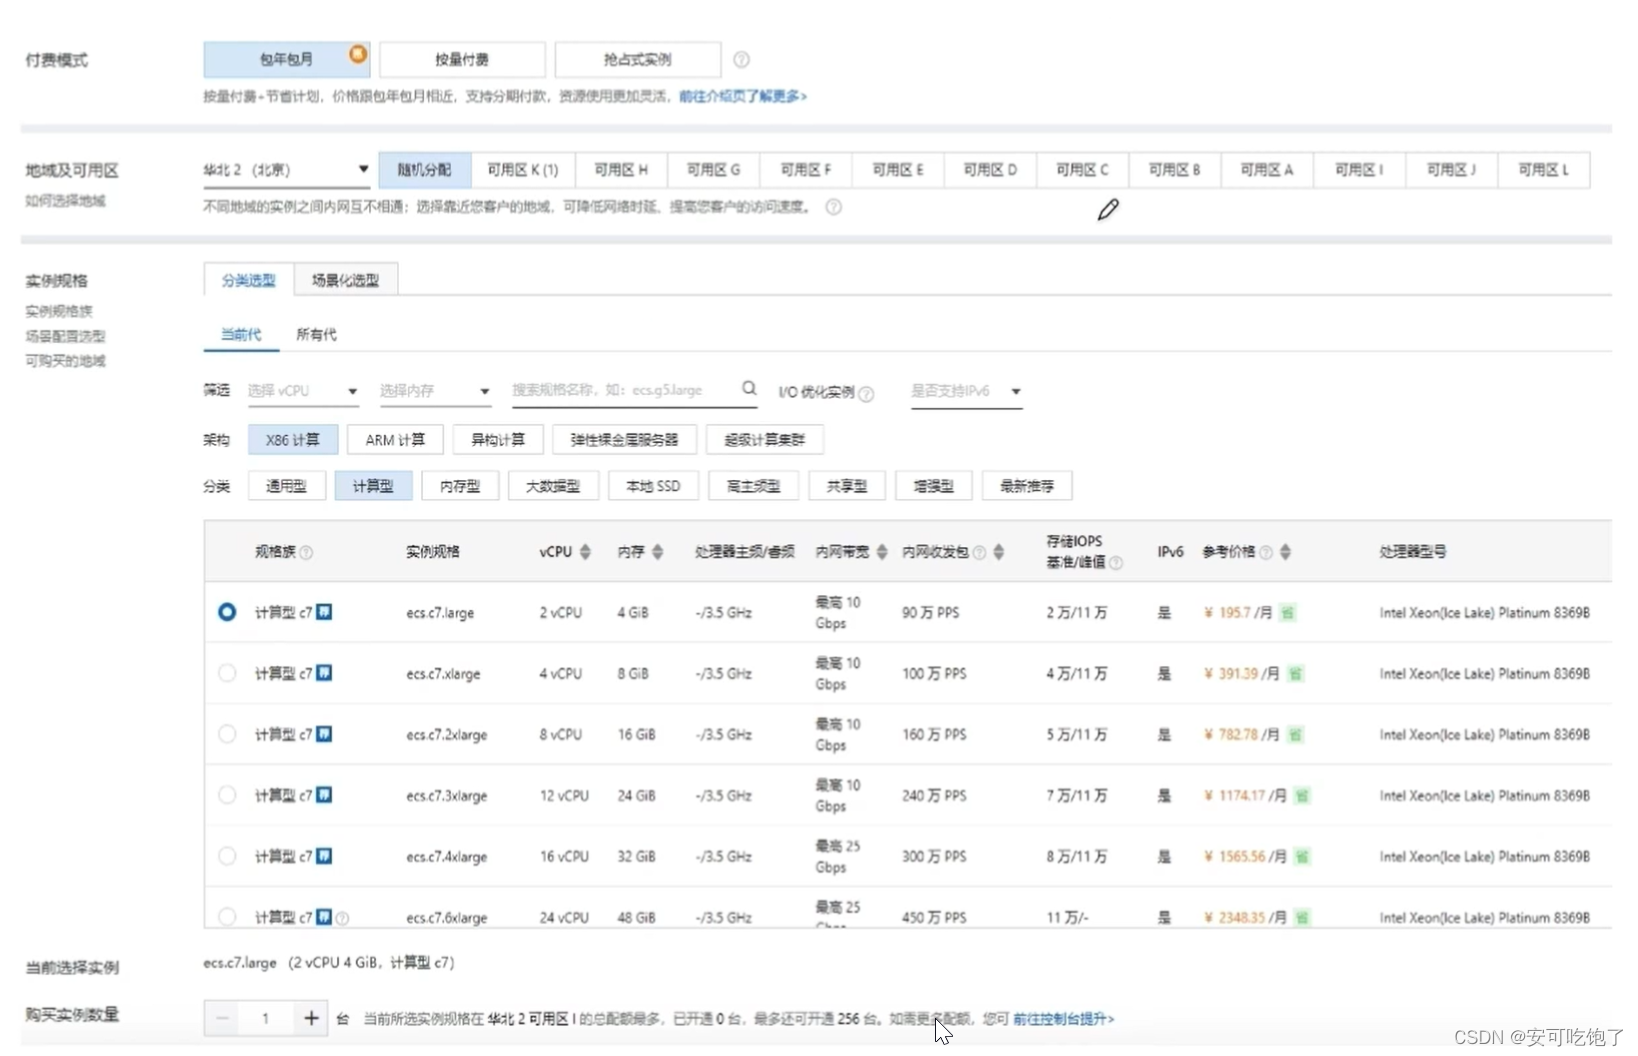The height and width of the screenshot is (1056, 1638).
Task: Click green 省 tag on 1174.17 price
Action: click(x=1302, y=796)
